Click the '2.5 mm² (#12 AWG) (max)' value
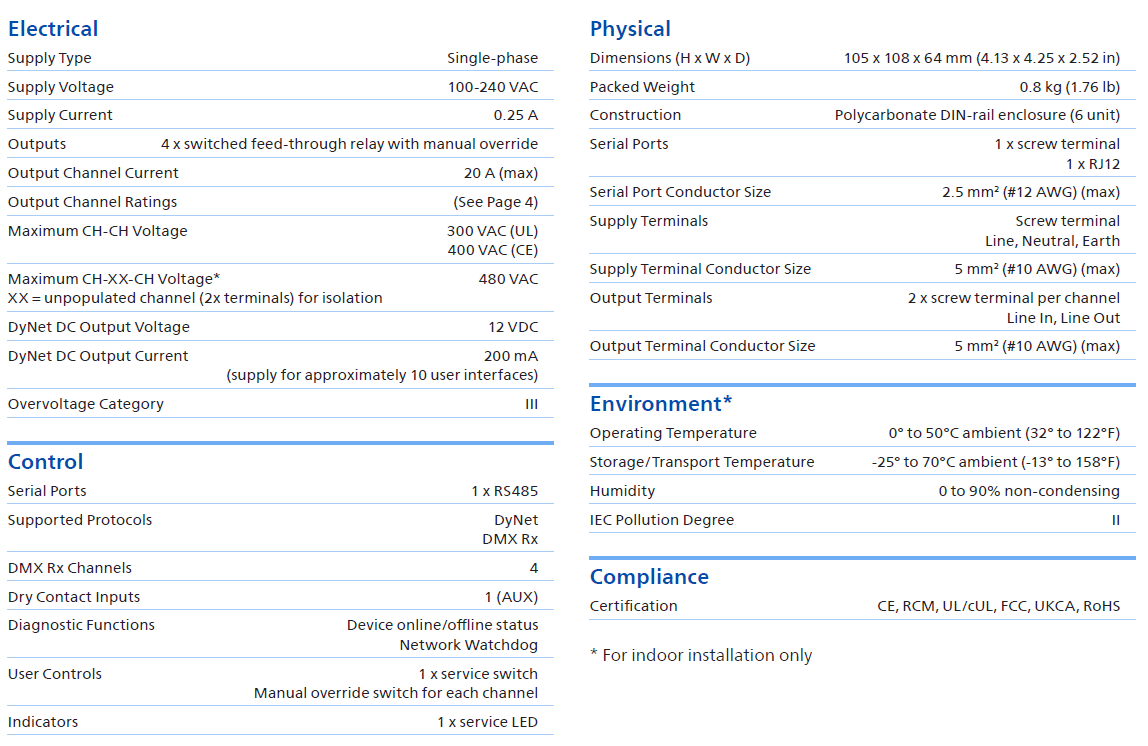The width and height of the screenshot is (1148, 746). 1031,192
